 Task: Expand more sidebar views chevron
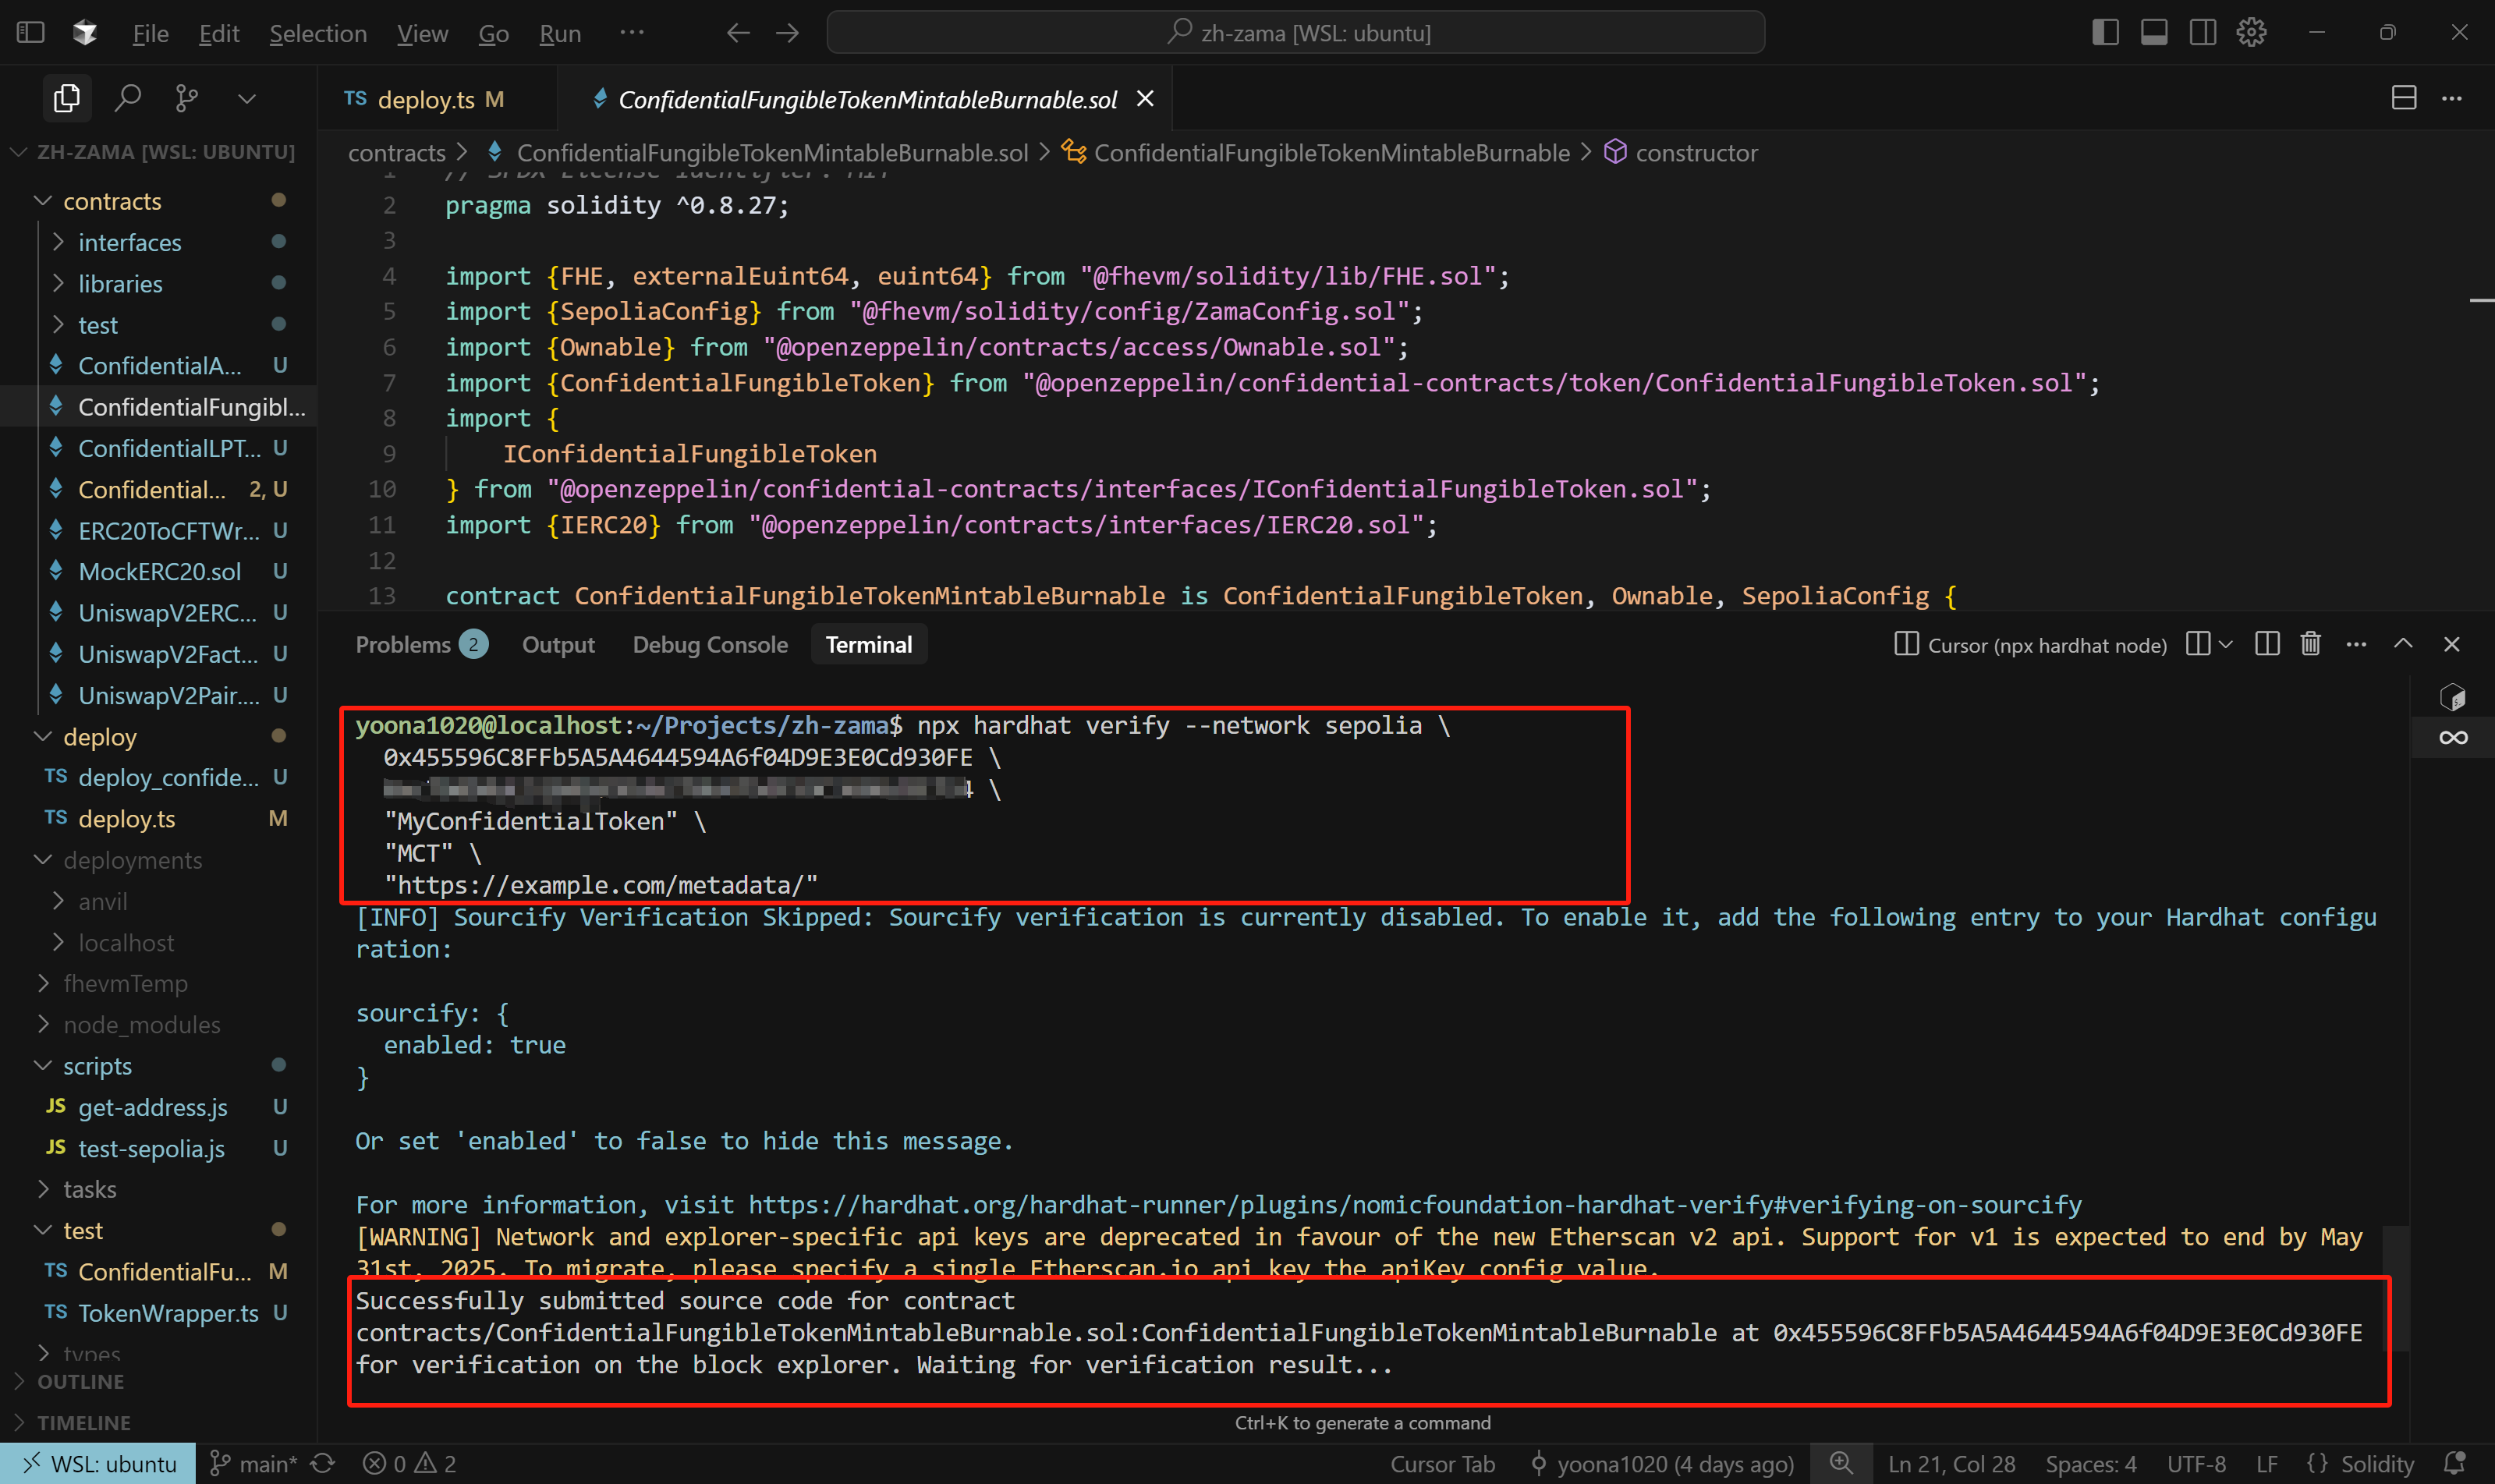(247, 98)
